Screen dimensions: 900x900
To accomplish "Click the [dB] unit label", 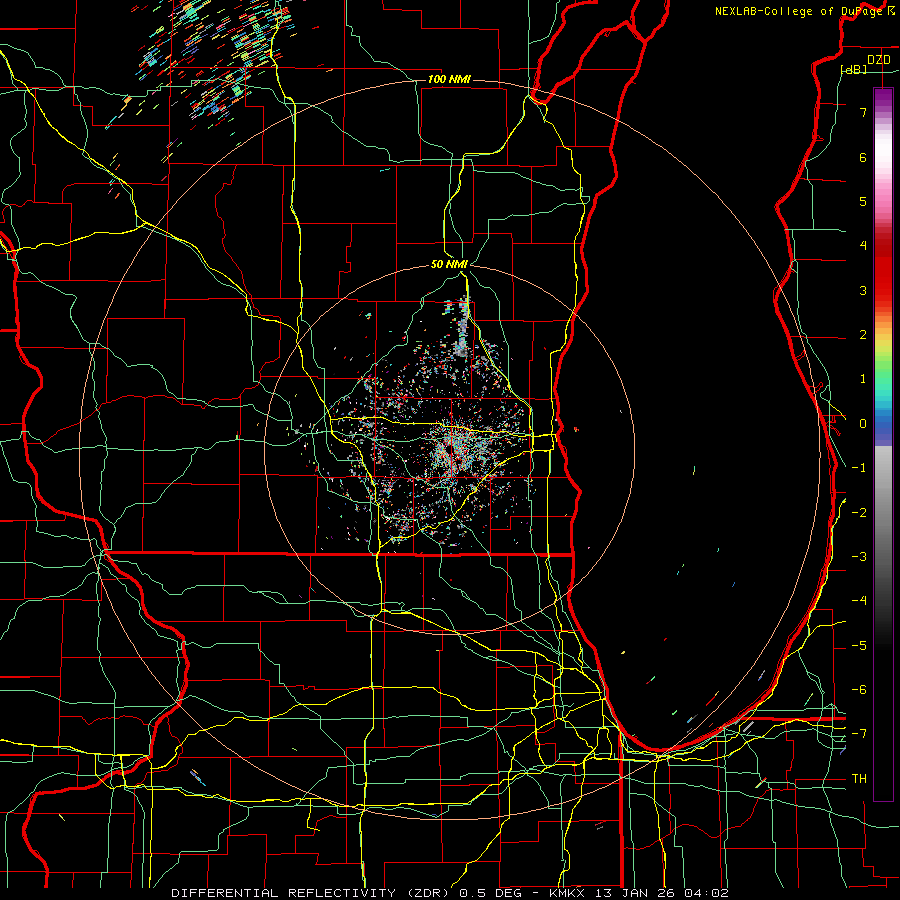I will [x=854, y=69].
